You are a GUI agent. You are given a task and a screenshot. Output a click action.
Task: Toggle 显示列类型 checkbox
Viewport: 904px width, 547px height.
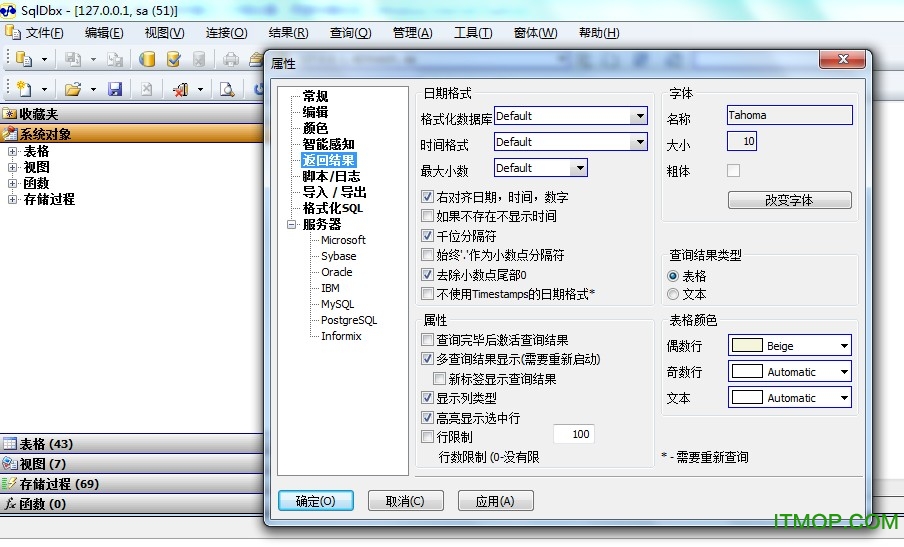point(427,398)
